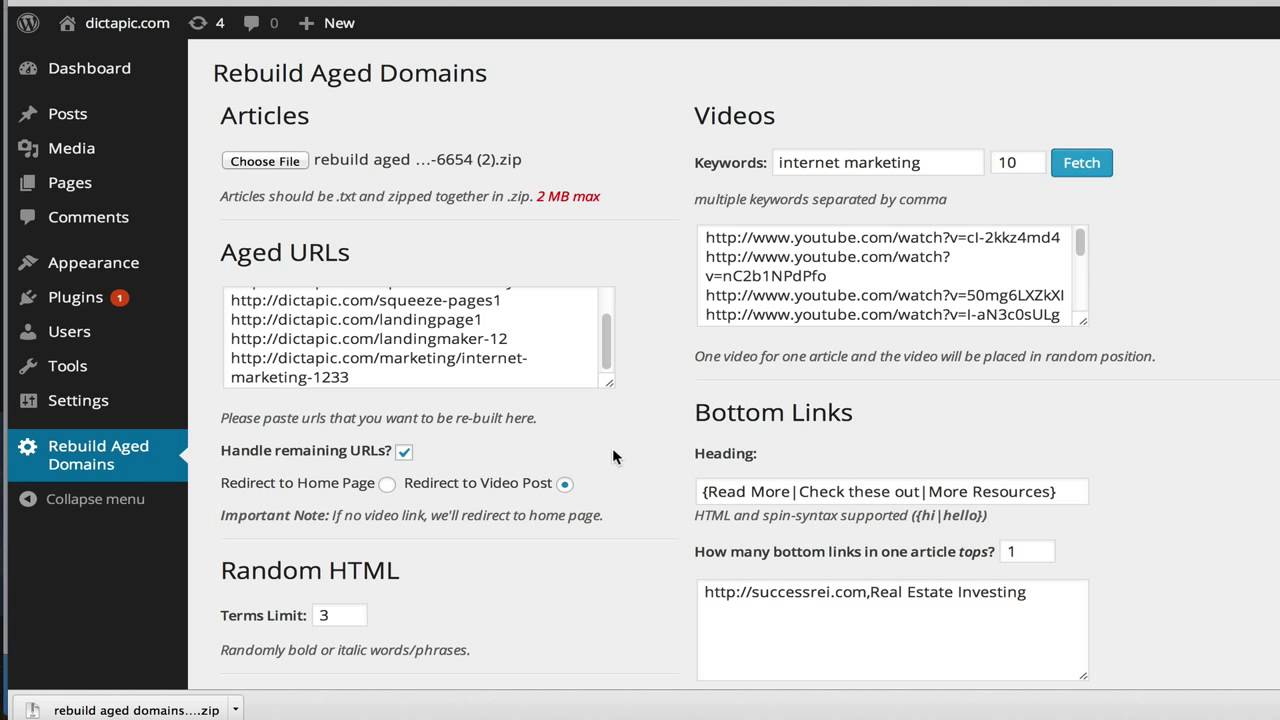
Task: Open Appearance menu item
Action: 93,263
